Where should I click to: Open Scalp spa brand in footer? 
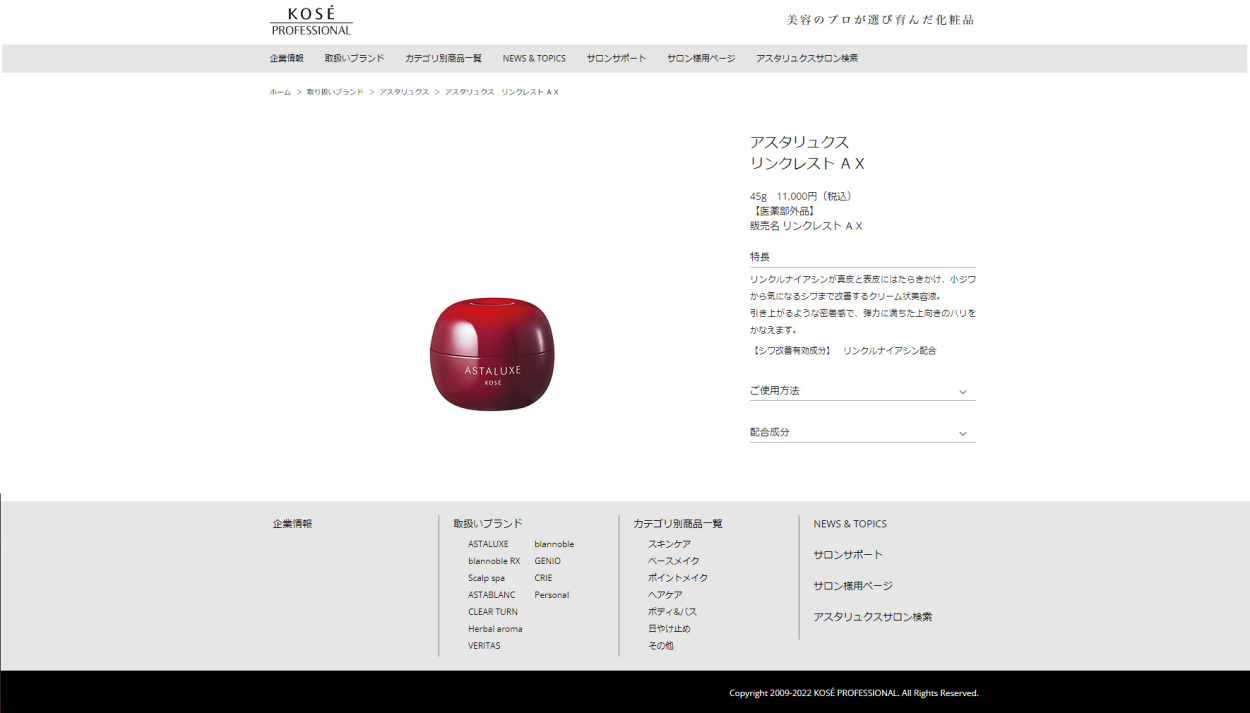point(486,578)
